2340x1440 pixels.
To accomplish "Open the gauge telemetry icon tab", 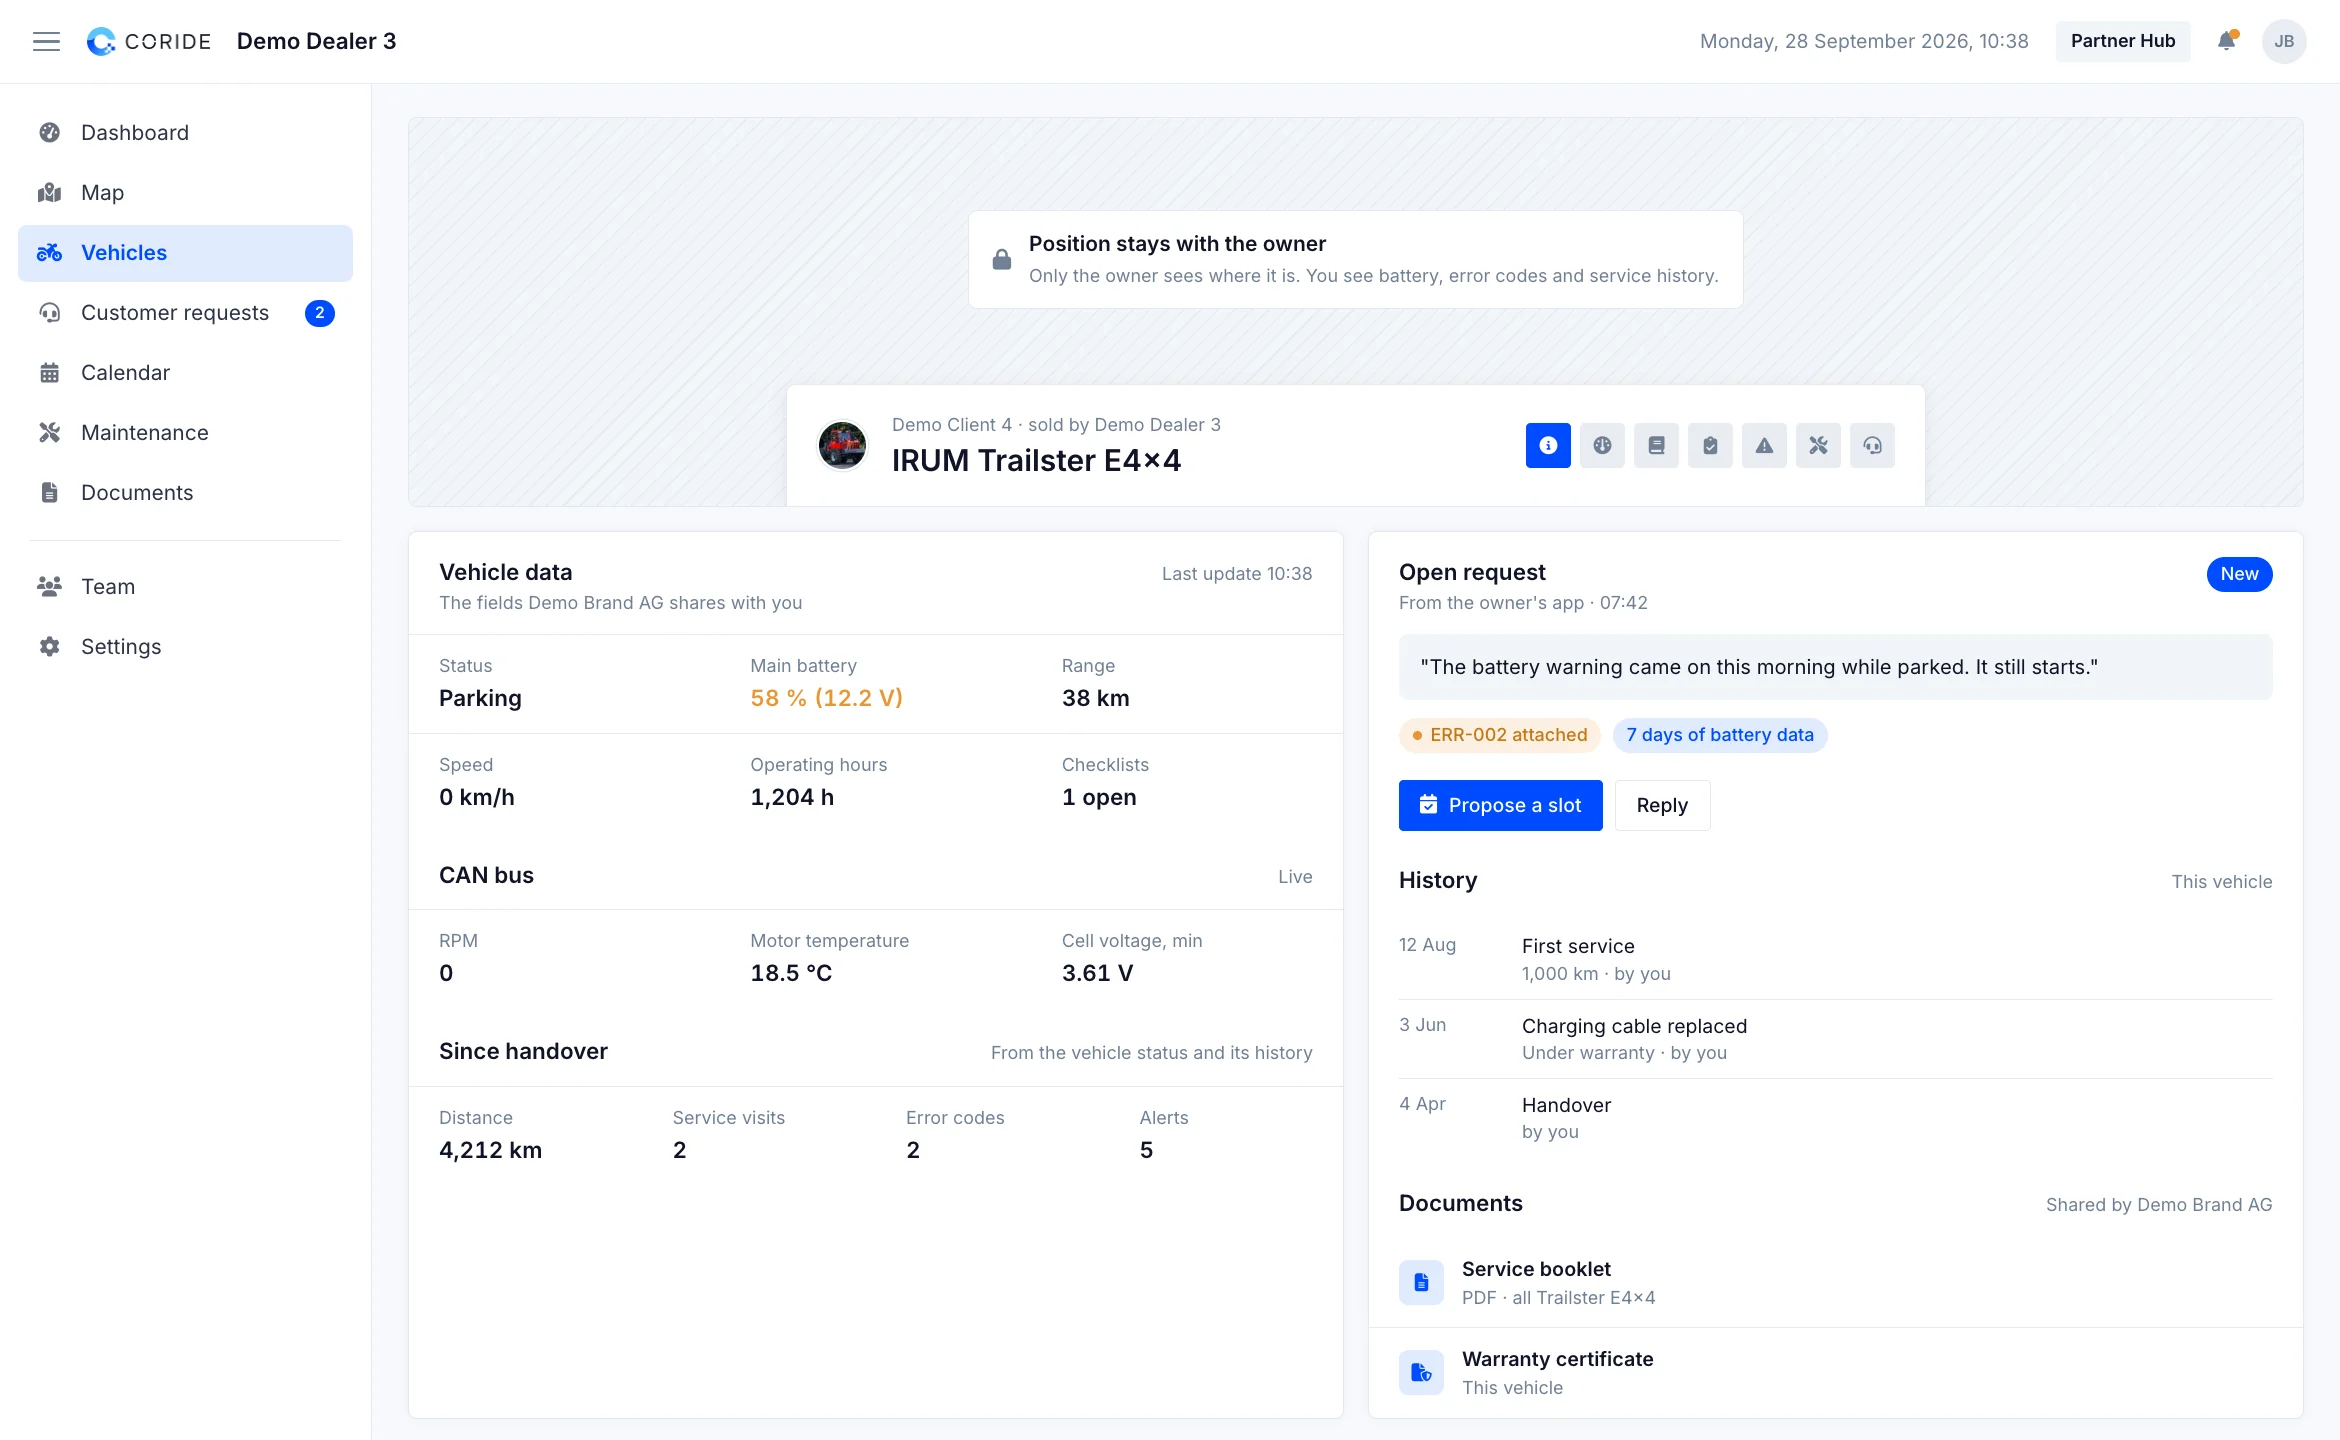I will coord(1602,445).
